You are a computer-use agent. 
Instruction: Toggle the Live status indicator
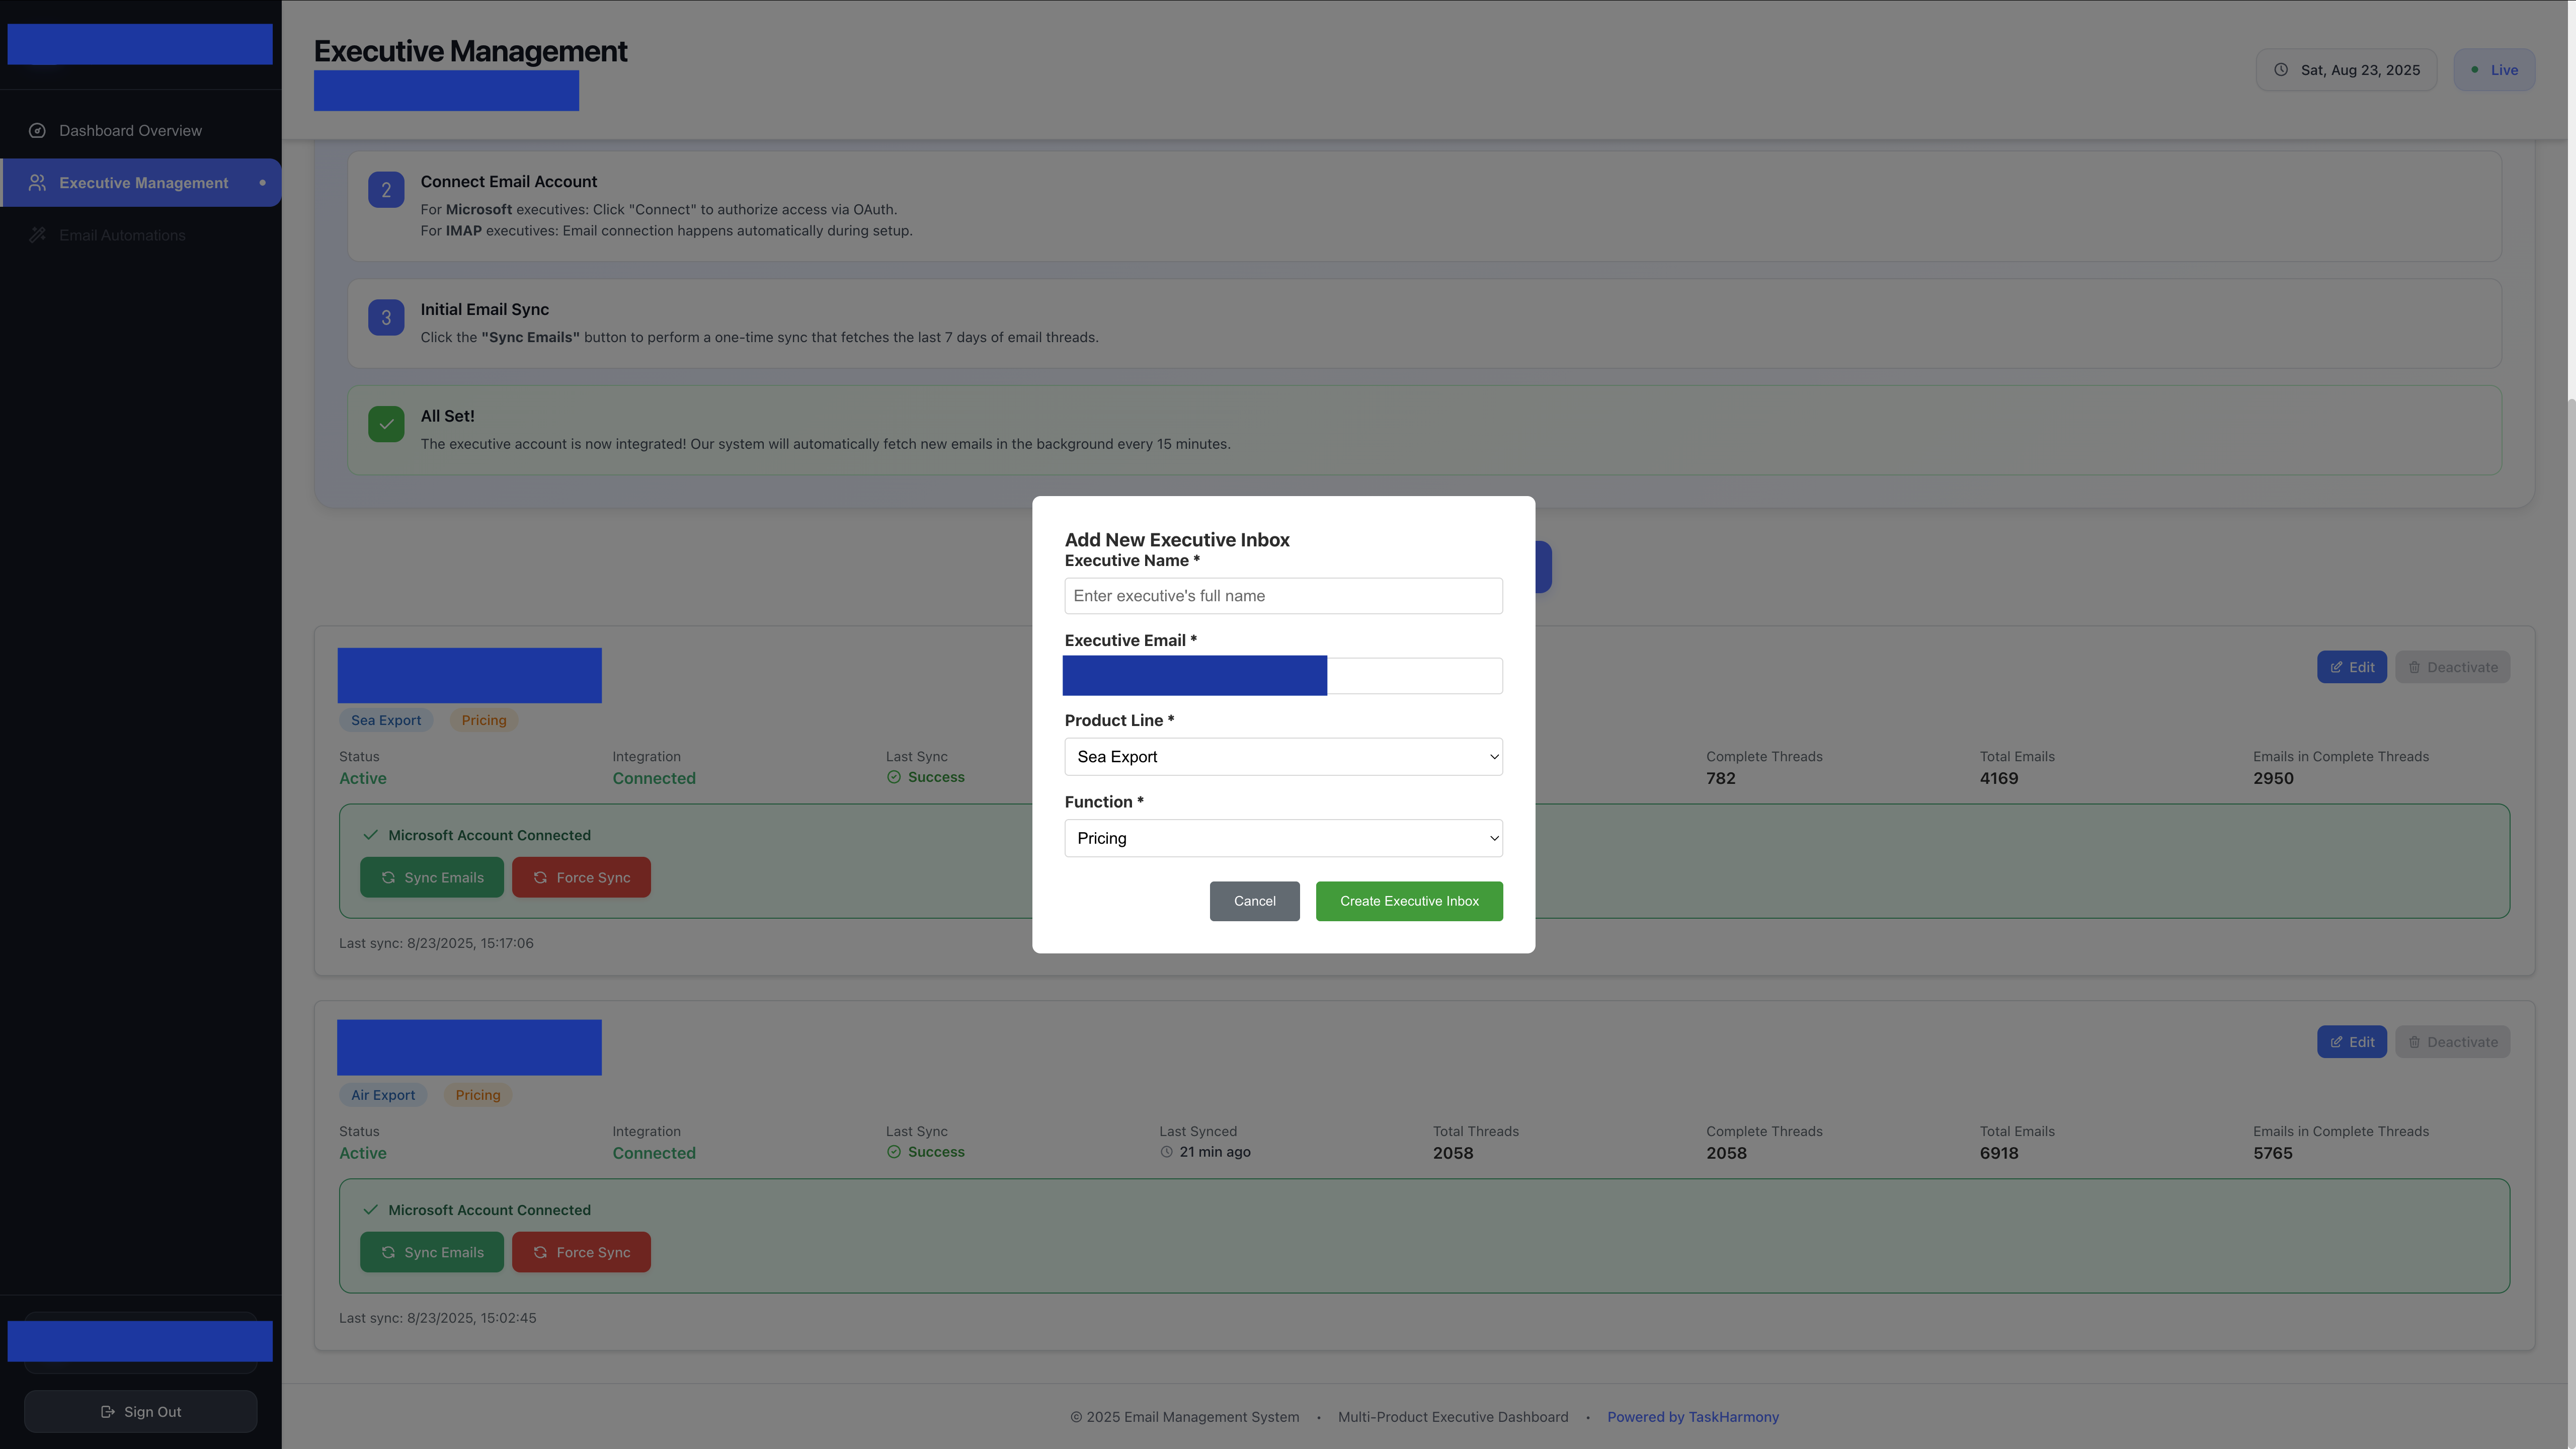point(2494,70)
